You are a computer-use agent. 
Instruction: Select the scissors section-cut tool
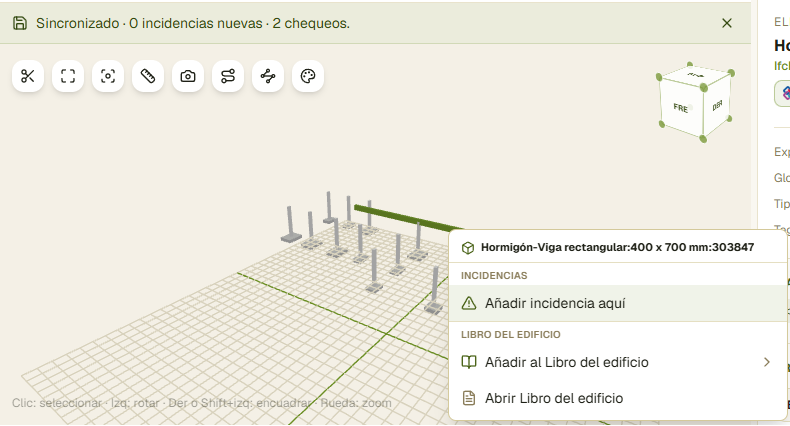click(28, 76)
